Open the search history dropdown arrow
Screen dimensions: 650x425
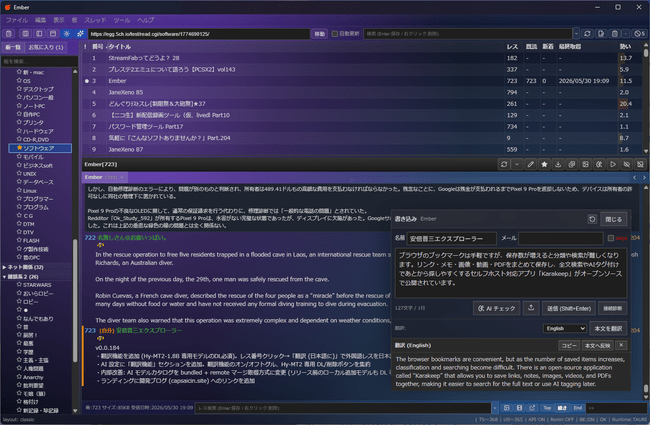pyautogui.click(x=576, y=34)
